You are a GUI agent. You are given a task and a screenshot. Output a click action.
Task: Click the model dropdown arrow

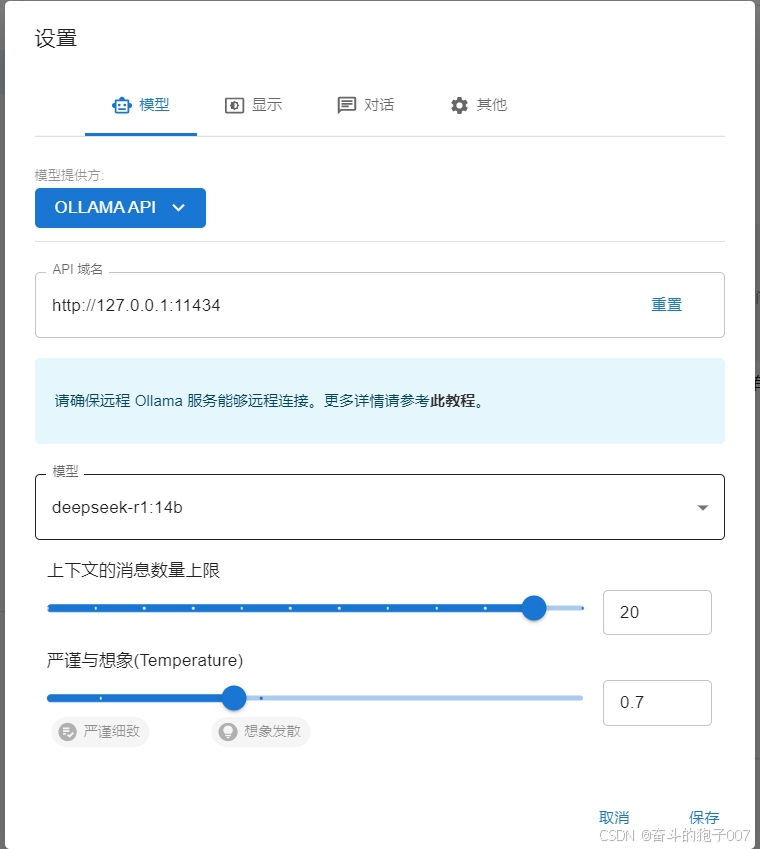coord(703,507)
